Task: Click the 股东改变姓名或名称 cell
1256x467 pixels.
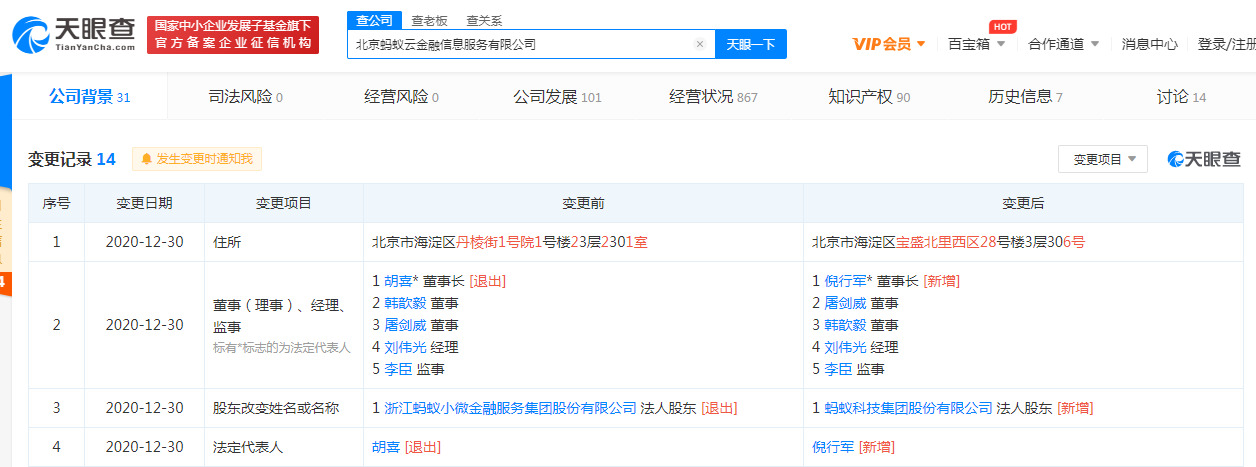Action: (284, 408)
